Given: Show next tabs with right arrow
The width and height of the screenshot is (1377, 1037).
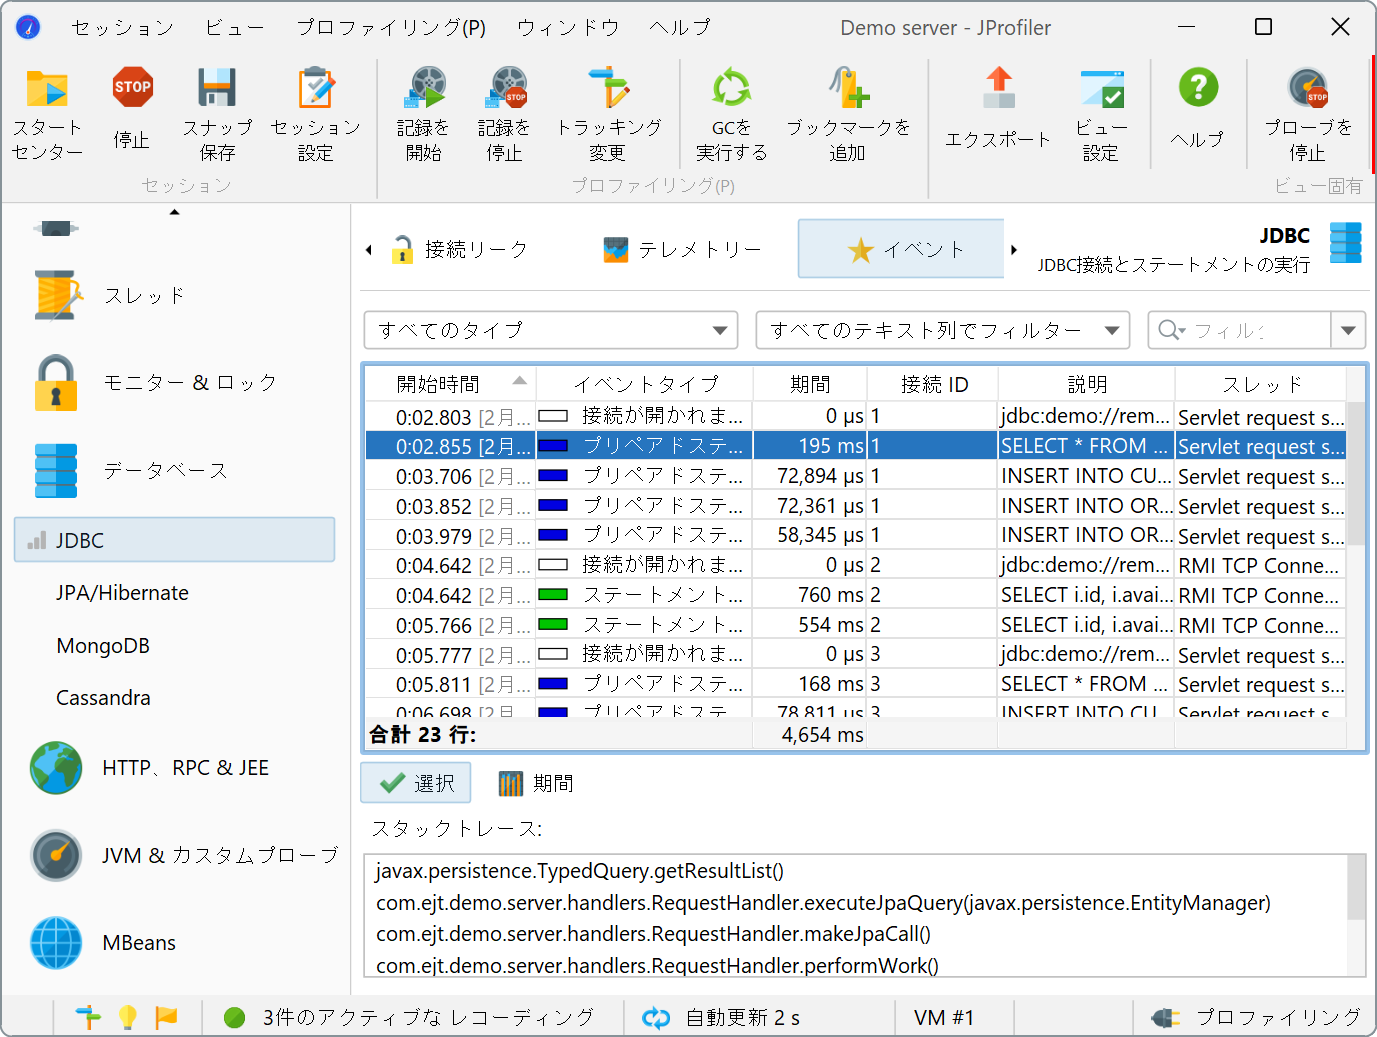Looking at the screenshot, I should click(1014, 250).
